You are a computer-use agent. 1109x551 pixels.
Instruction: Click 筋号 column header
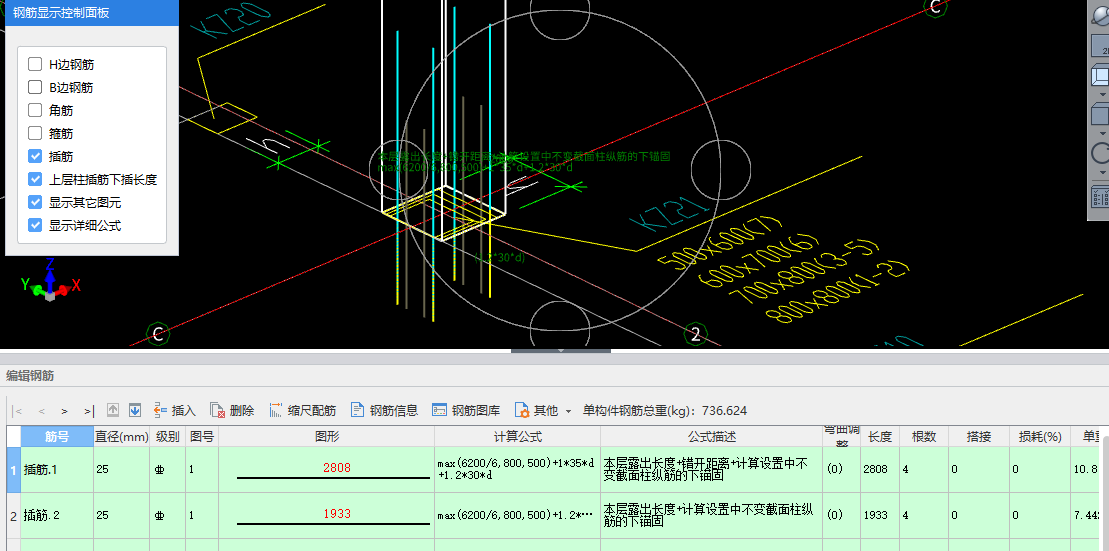click(x=57, y=436)
